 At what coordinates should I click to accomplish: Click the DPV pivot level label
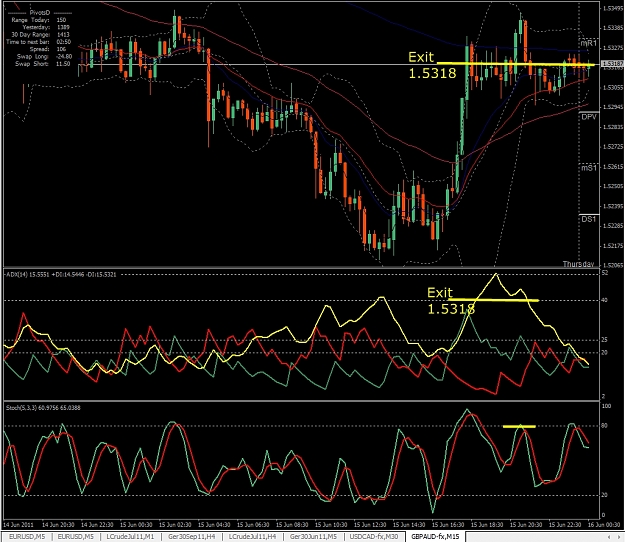(x=589, y=117)
